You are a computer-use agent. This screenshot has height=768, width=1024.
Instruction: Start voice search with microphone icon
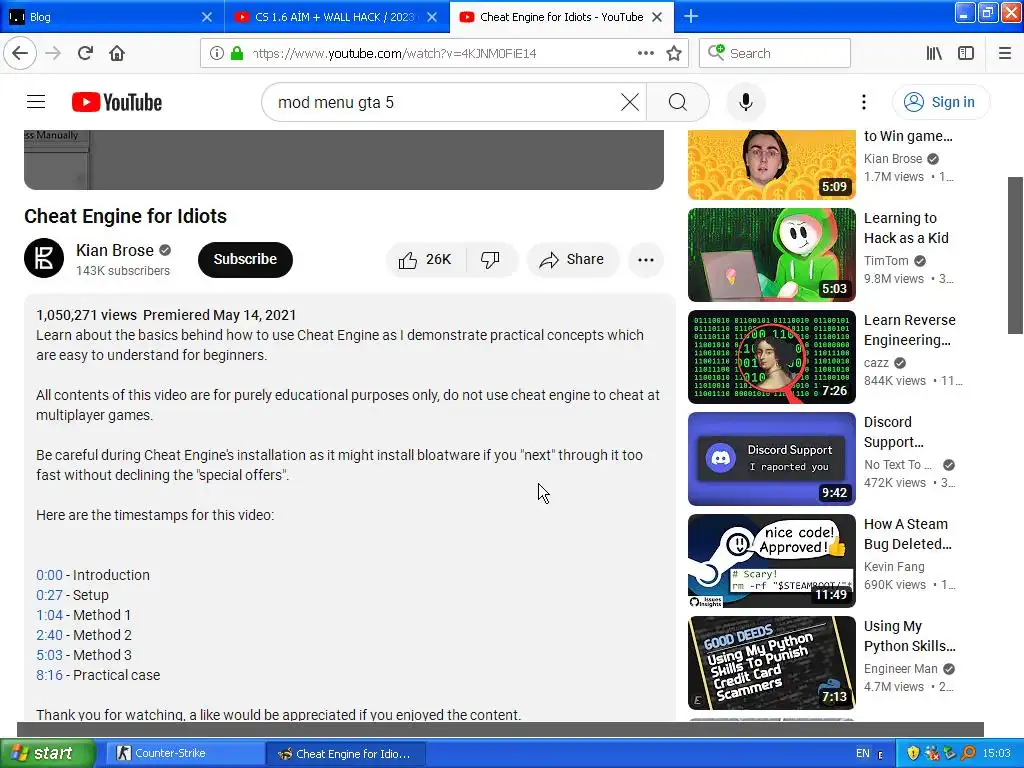tap(746, 102)
